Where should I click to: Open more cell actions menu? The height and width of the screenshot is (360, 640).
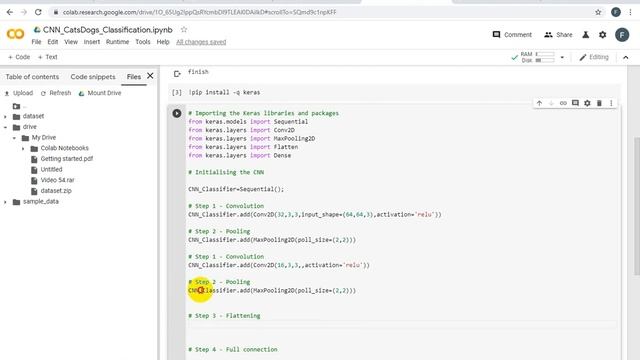click(611, 103)
